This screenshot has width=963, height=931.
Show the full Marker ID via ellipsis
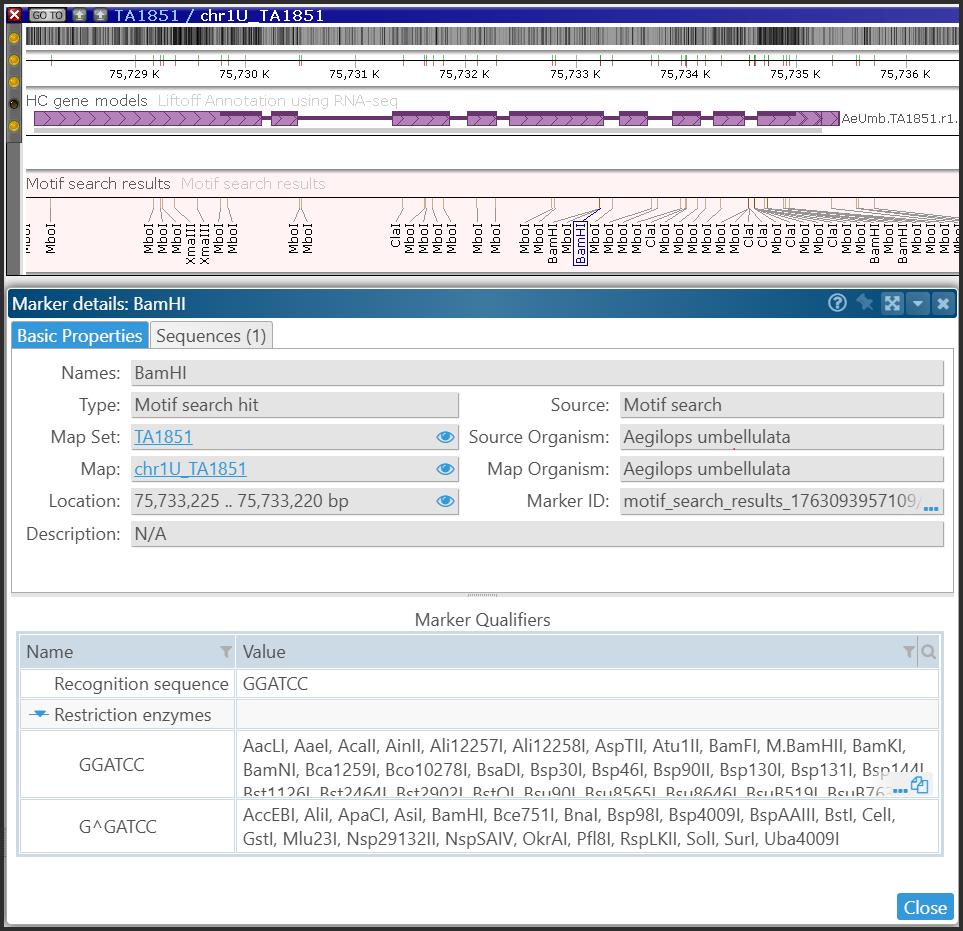pos(930,508)
